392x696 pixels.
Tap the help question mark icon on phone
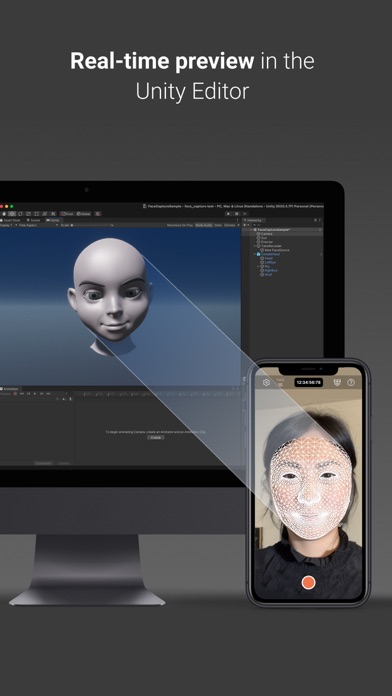click(351, 382)
